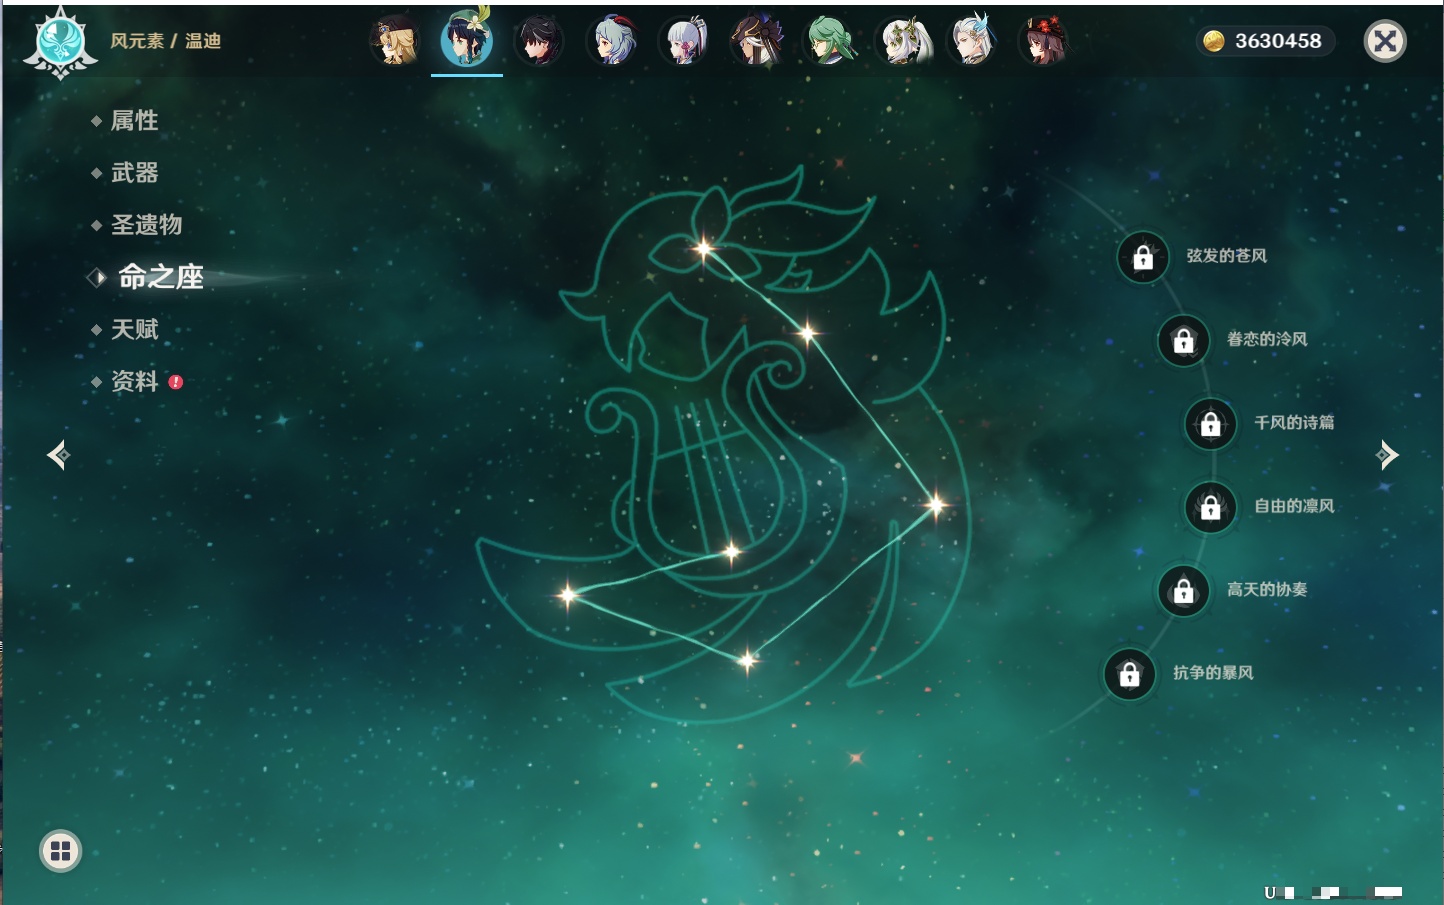Switch to the 天赋 talents page
Viewport: 1444px width, 905px height.
tap(134, 330)
